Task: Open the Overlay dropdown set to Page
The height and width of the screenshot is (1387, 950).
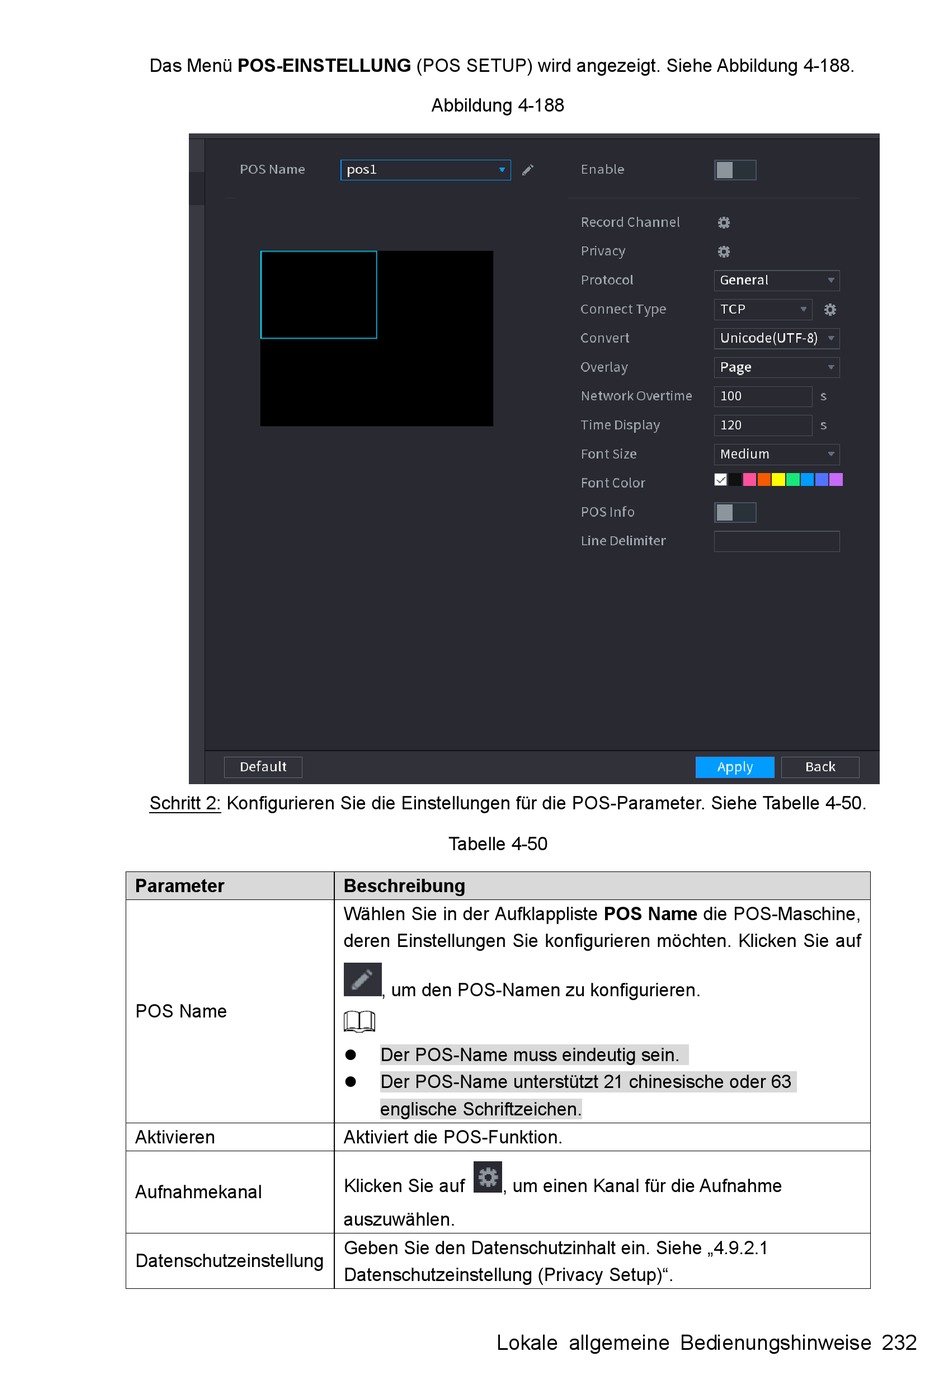Action: pyautogui.click(x=776, y=367)
